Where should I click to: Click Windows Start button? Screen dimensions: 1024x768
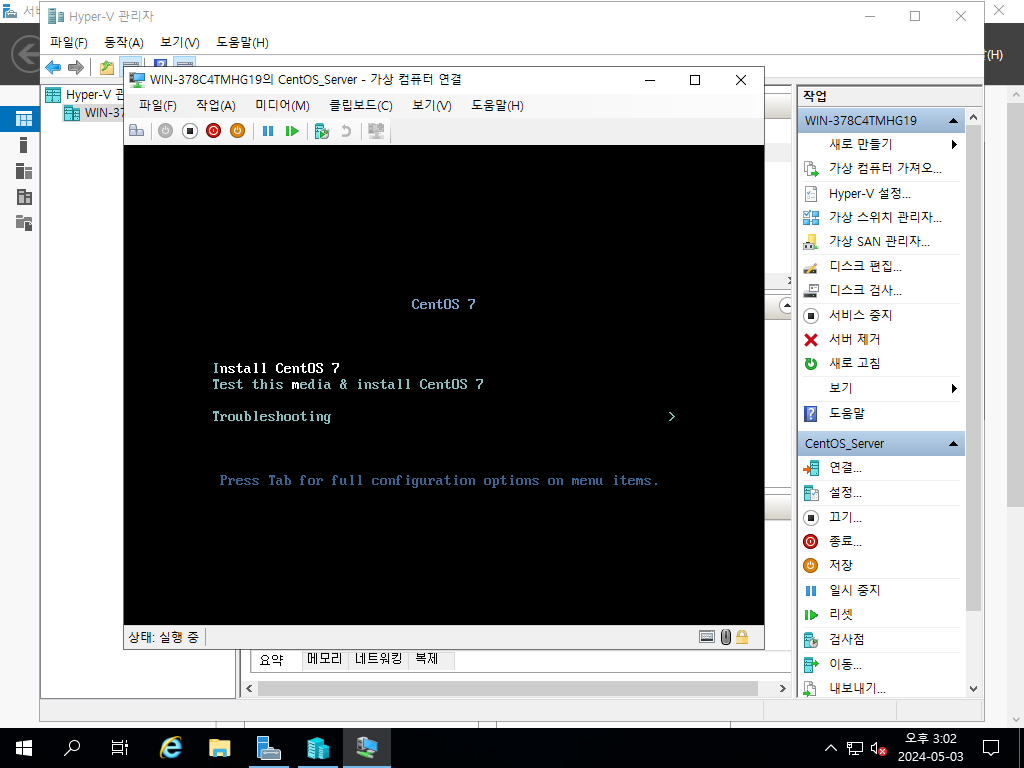click(x=24, y=748)
